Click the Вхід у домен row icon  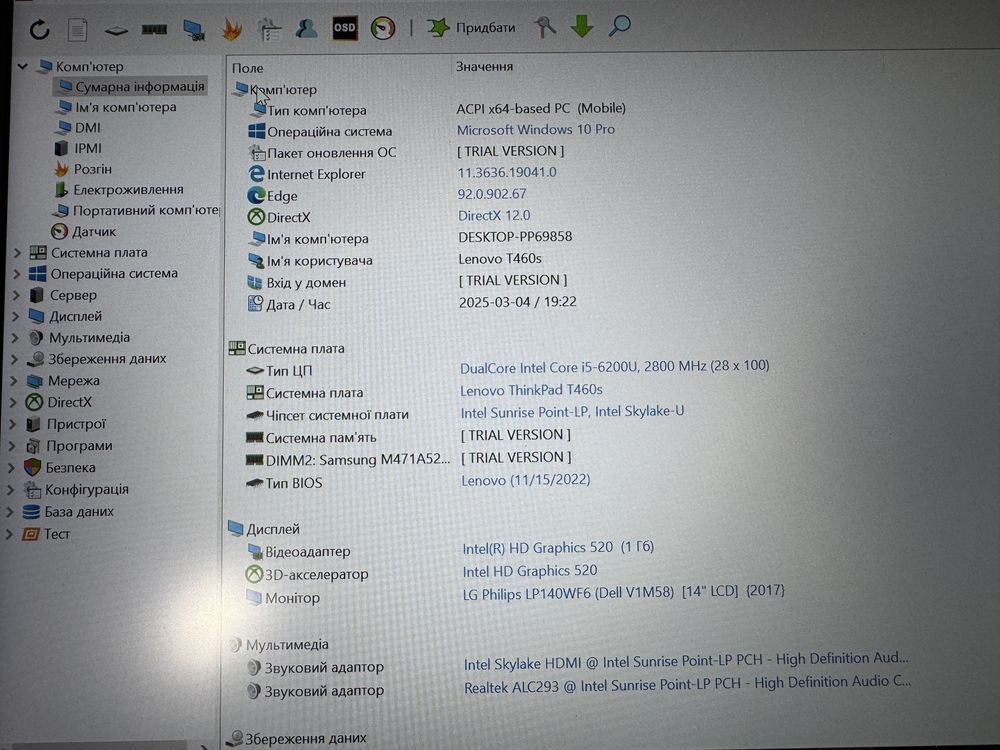point(255,282)
